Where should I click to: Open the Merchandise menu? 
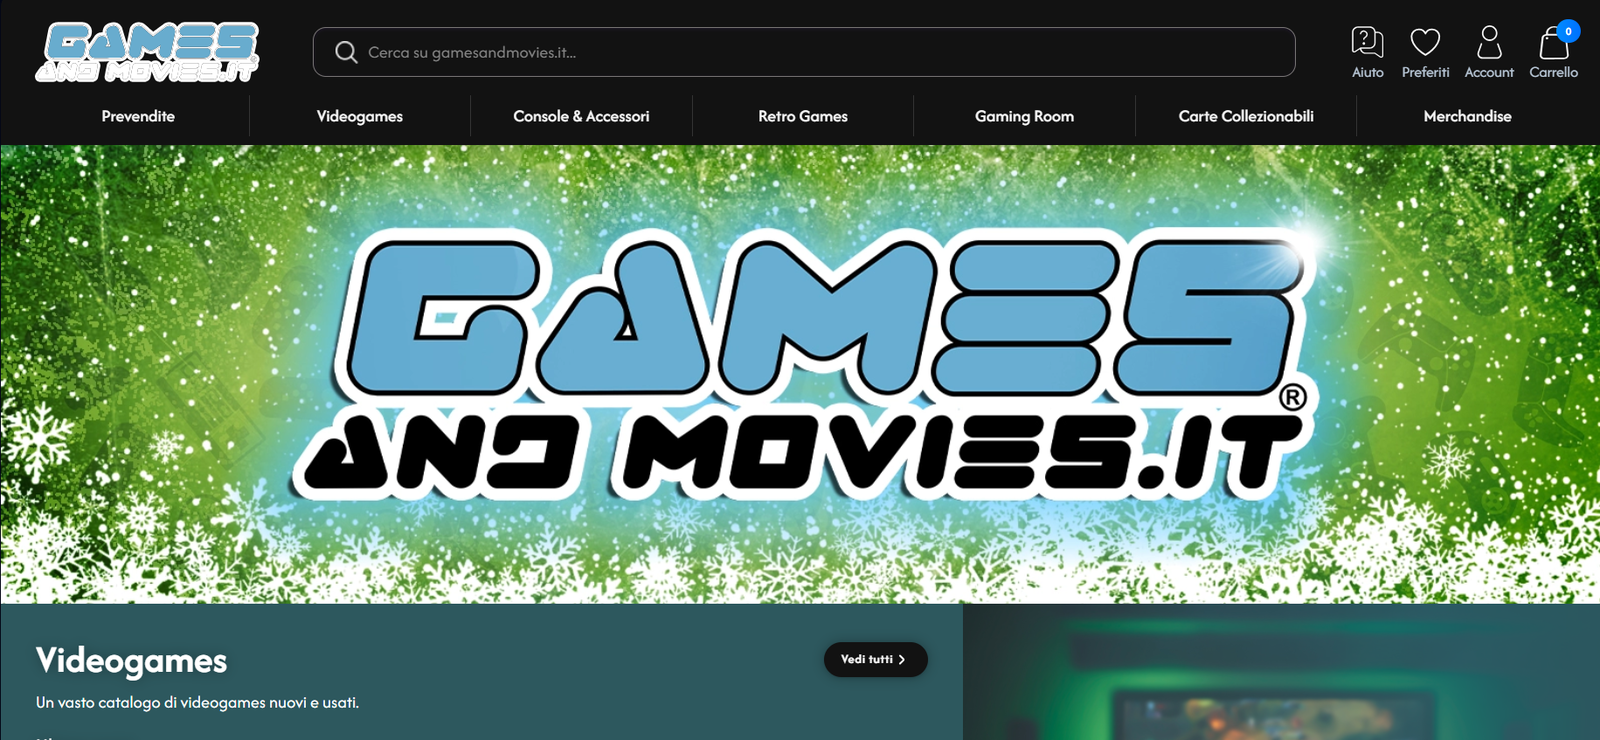point(1467,116)
